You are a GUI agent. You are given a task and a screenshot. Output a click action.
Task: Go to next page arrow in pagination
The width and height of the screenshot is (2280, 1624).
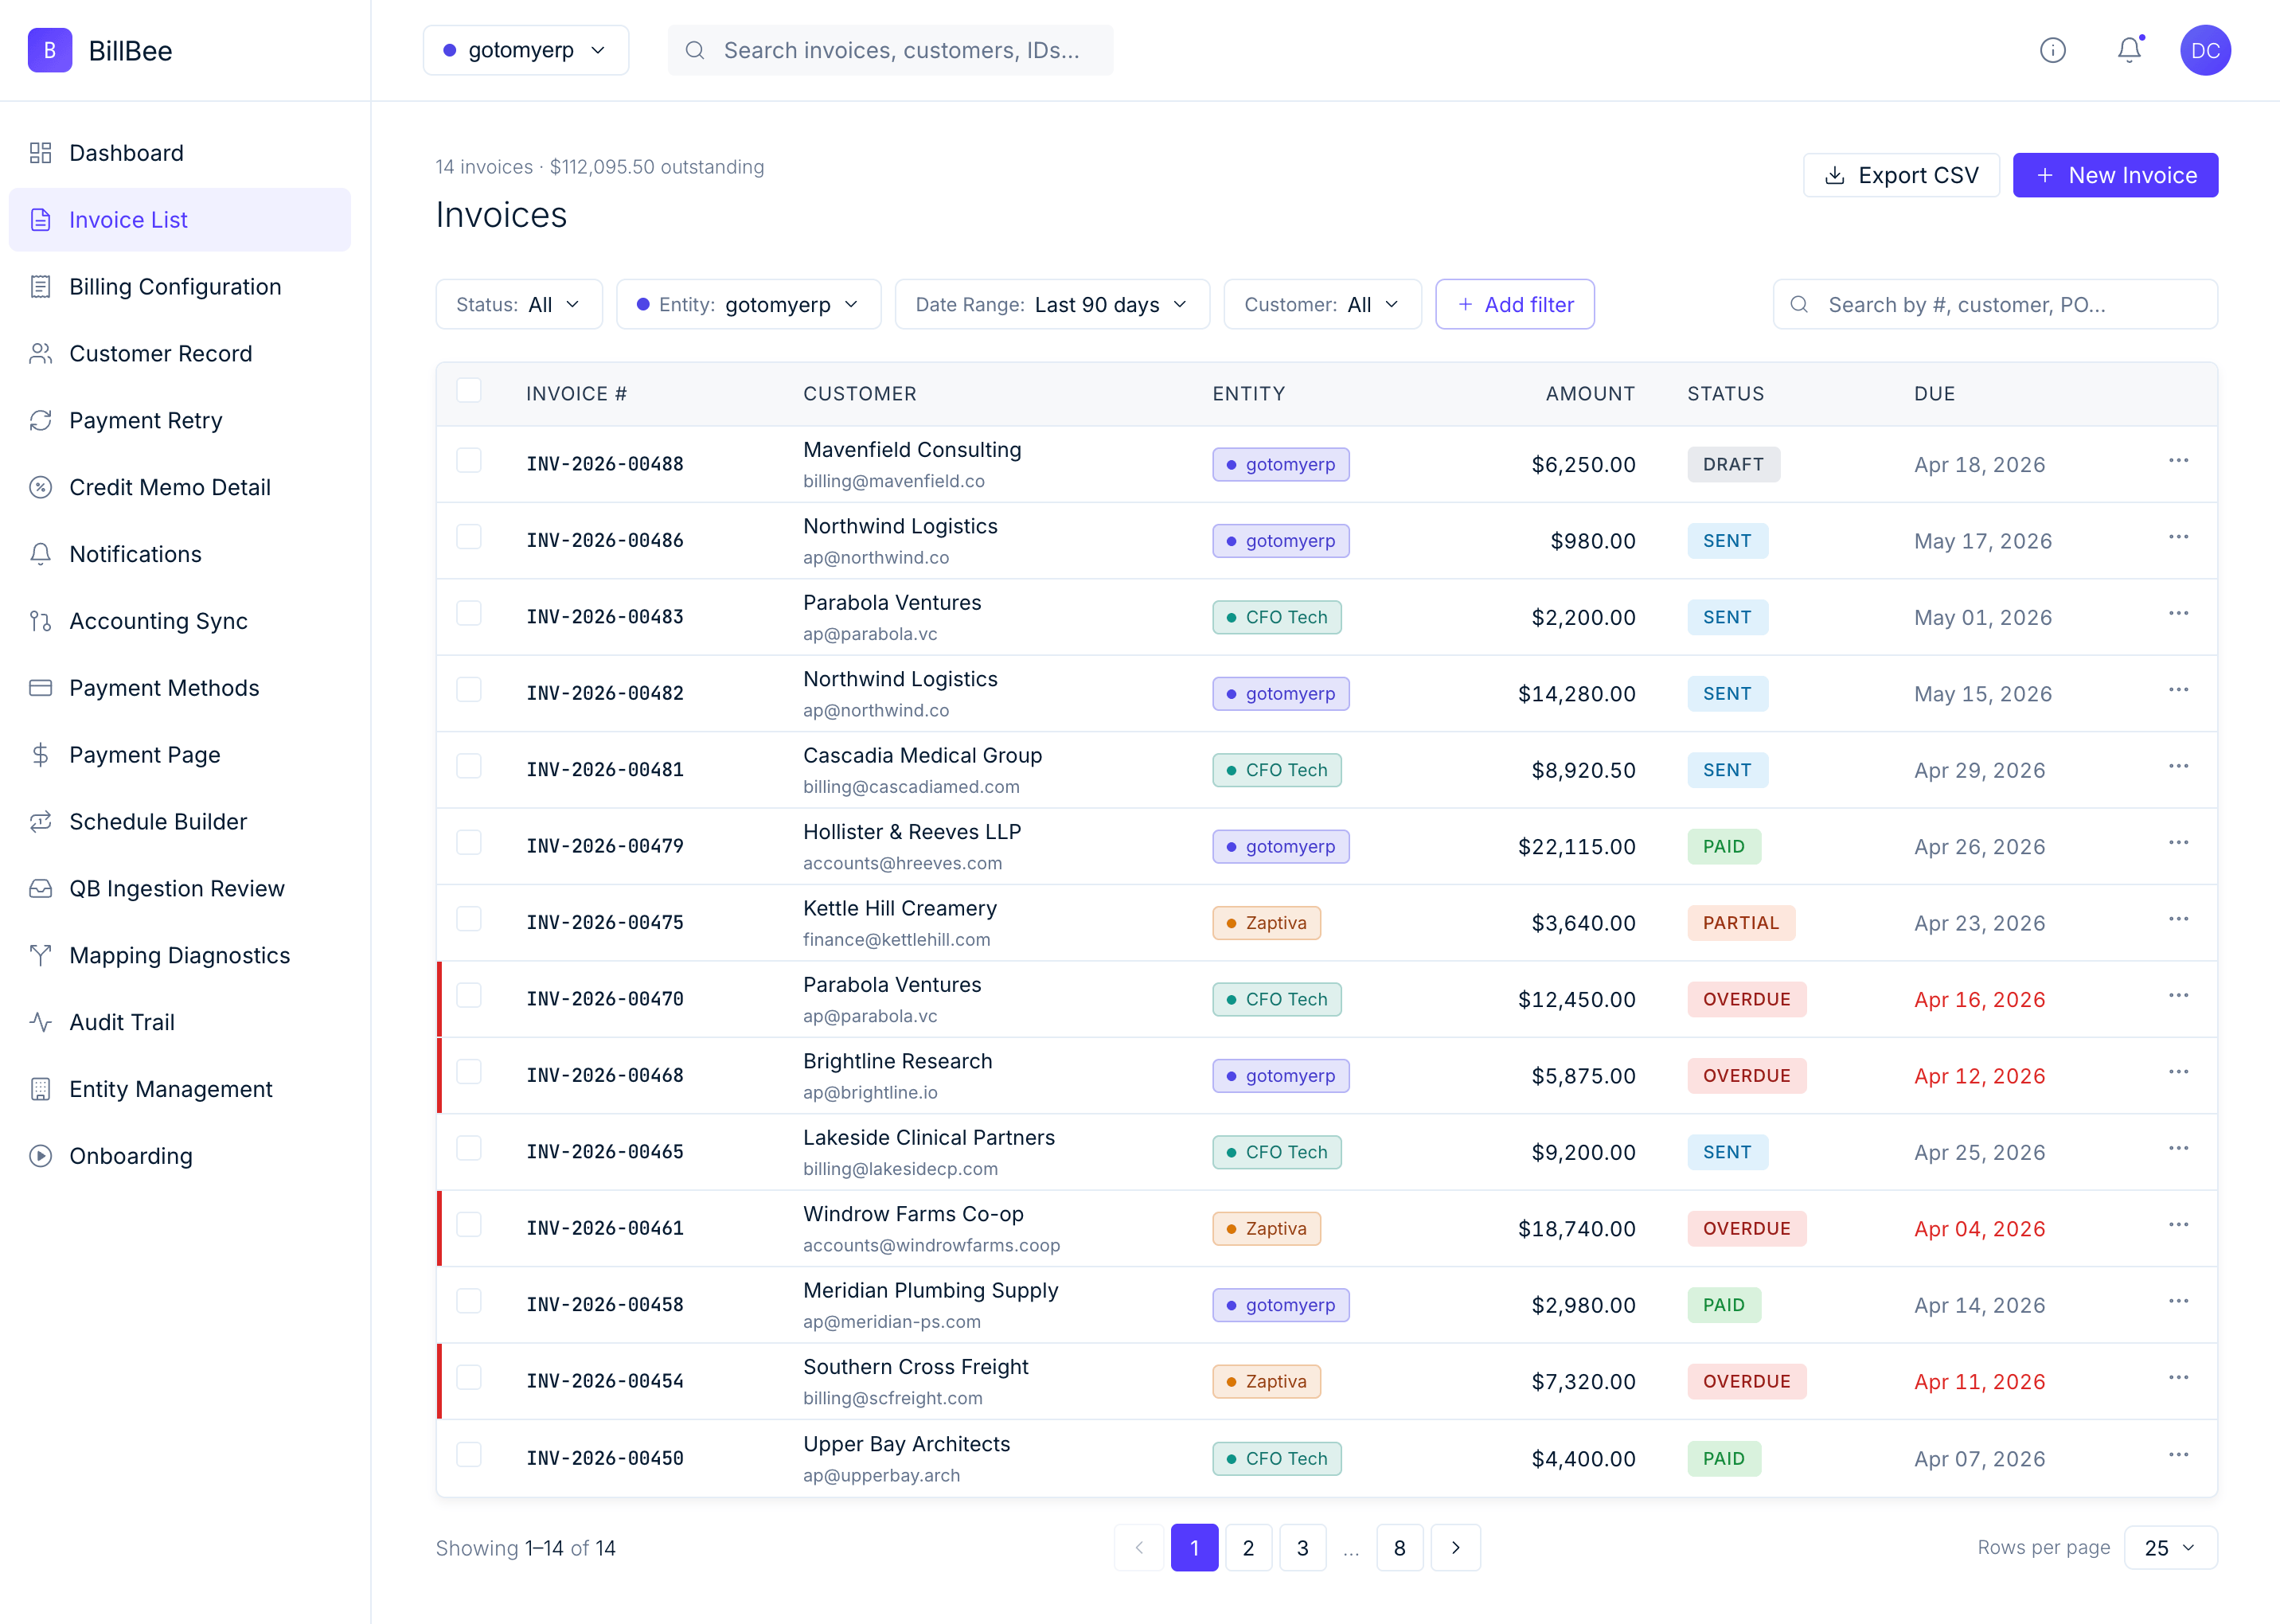click(x=1455, y=1547)
